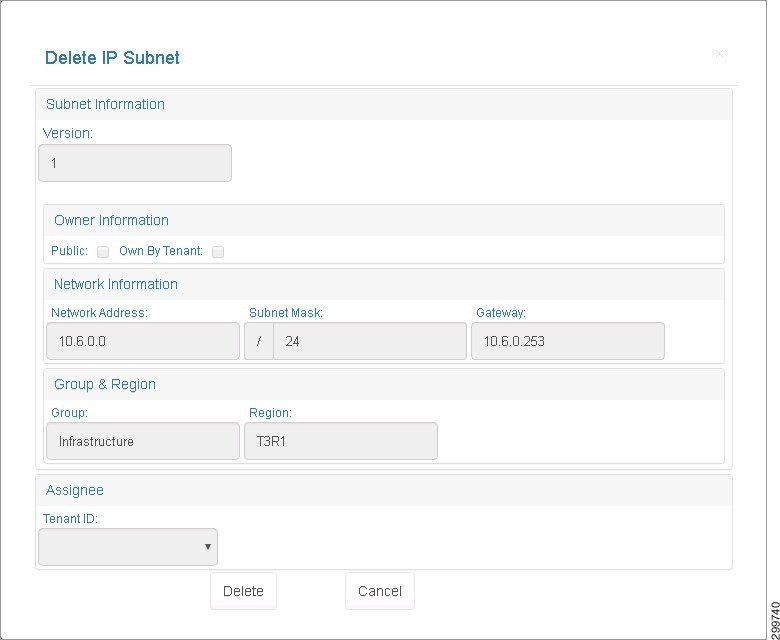Screen dimensions: 780x640
Task: Click the slash prefix of Subnet Mask
Action: click(x=259, y=341)
